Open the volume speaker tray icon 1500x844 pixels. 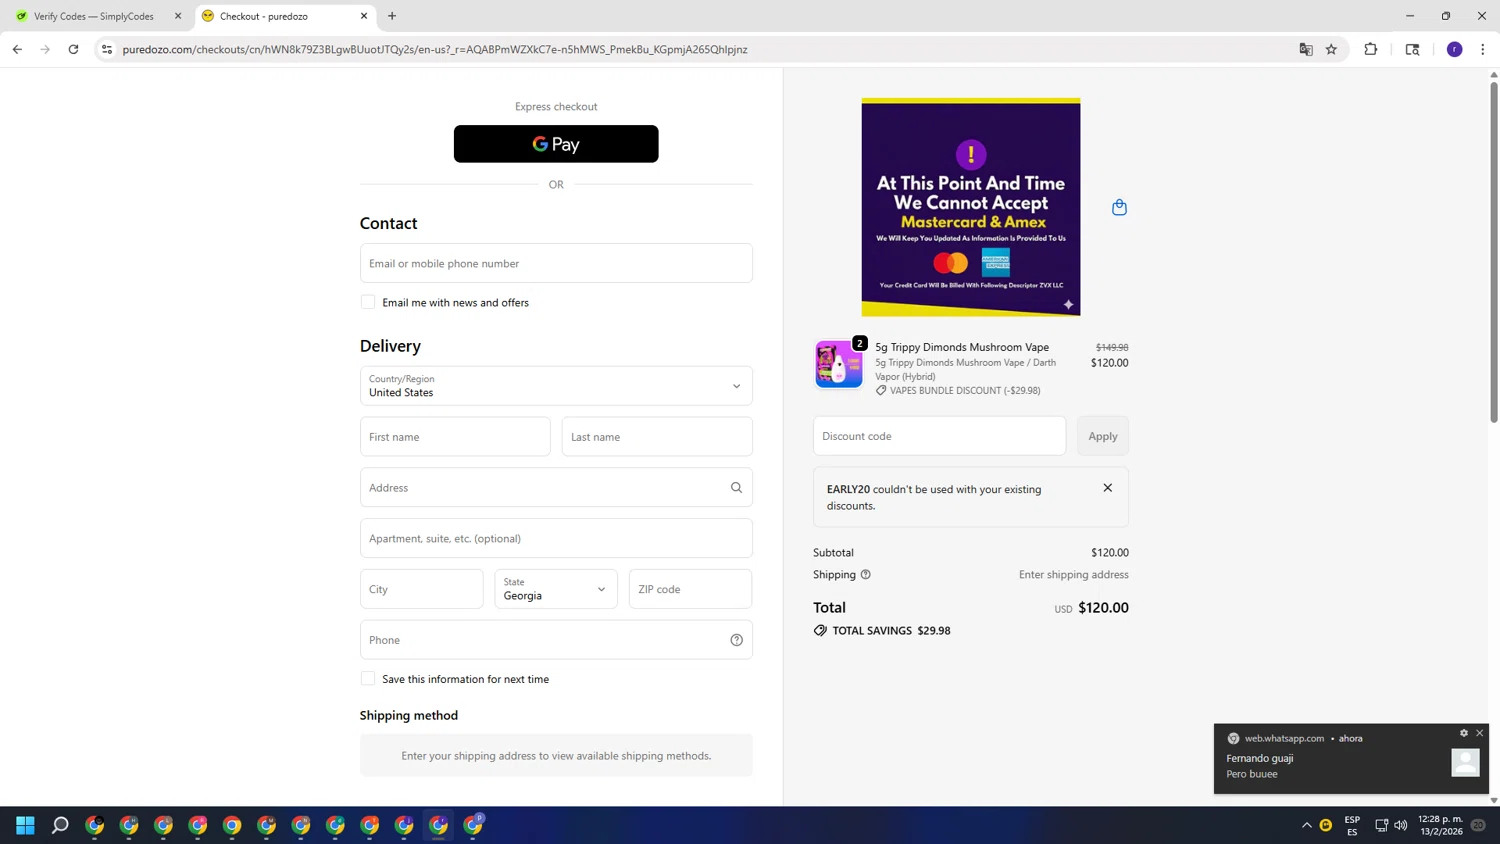coord(1401,825)
